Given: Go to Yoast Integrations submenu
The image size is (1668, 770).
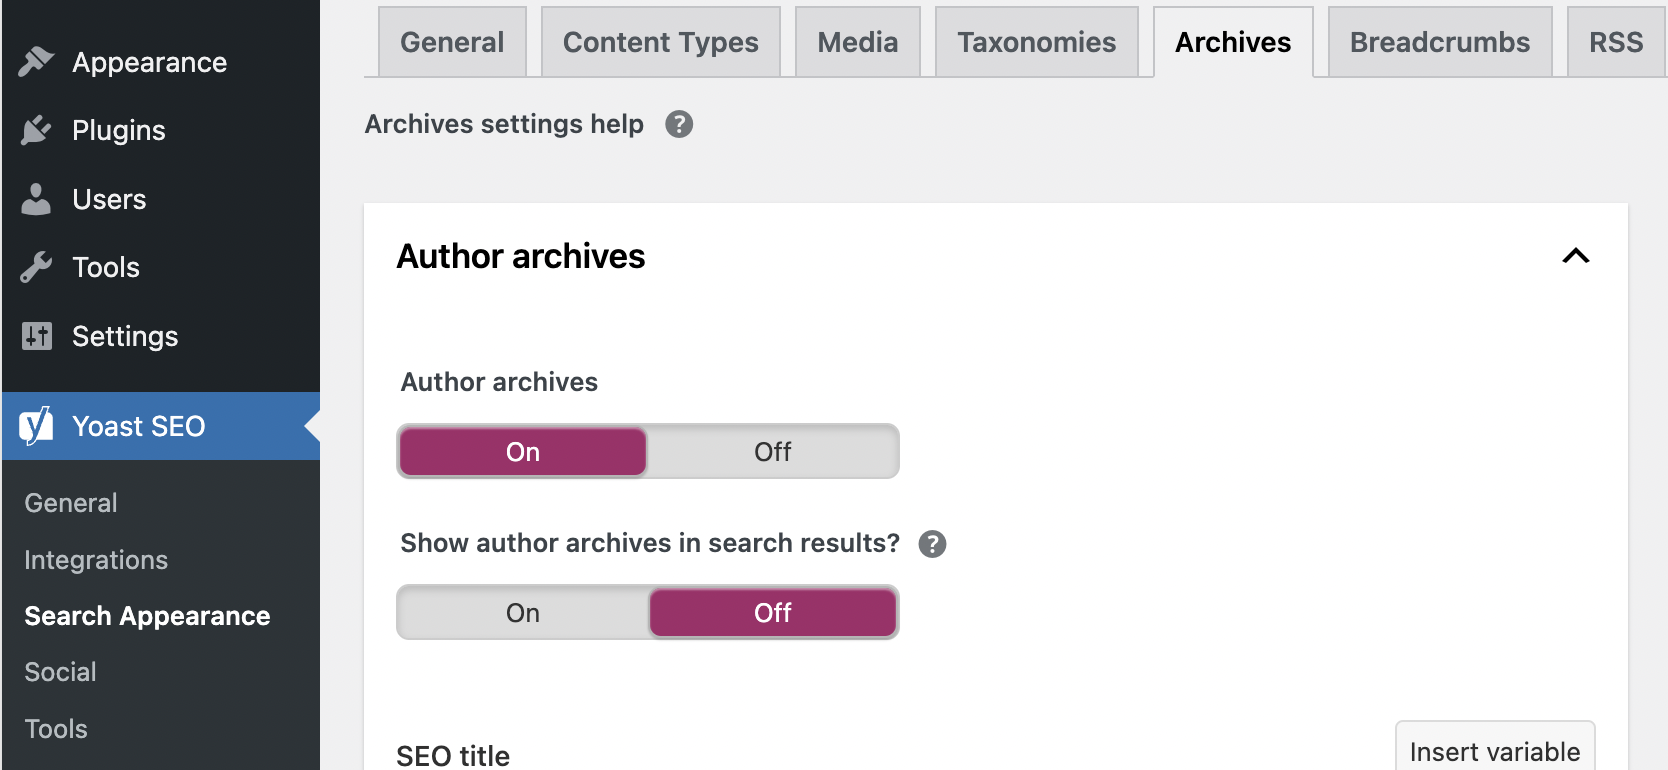Looking at the screenshot, I should pos(96,560).
